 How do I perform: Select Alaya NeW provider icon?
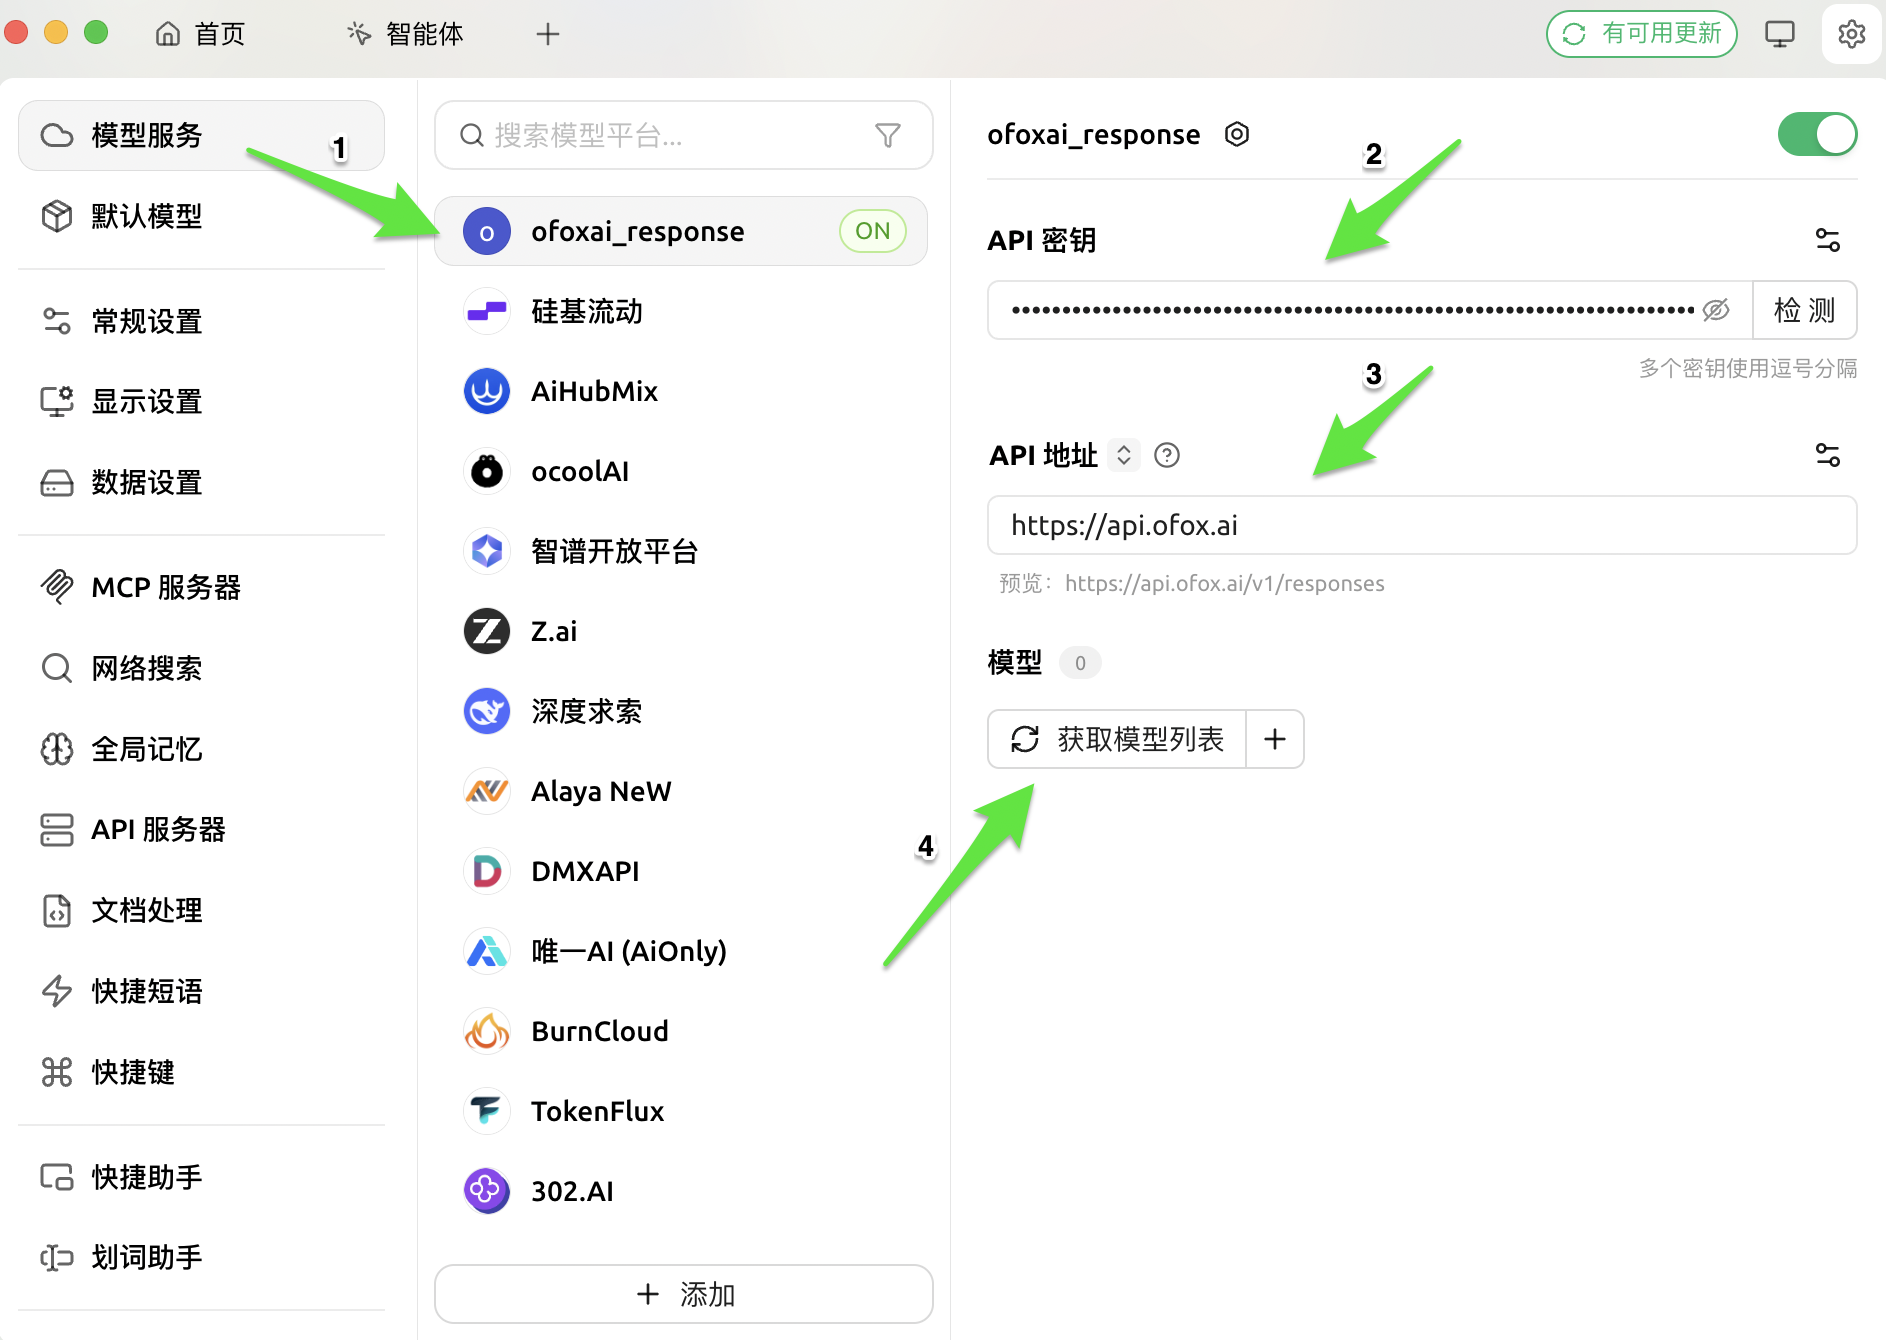[487, 791]
